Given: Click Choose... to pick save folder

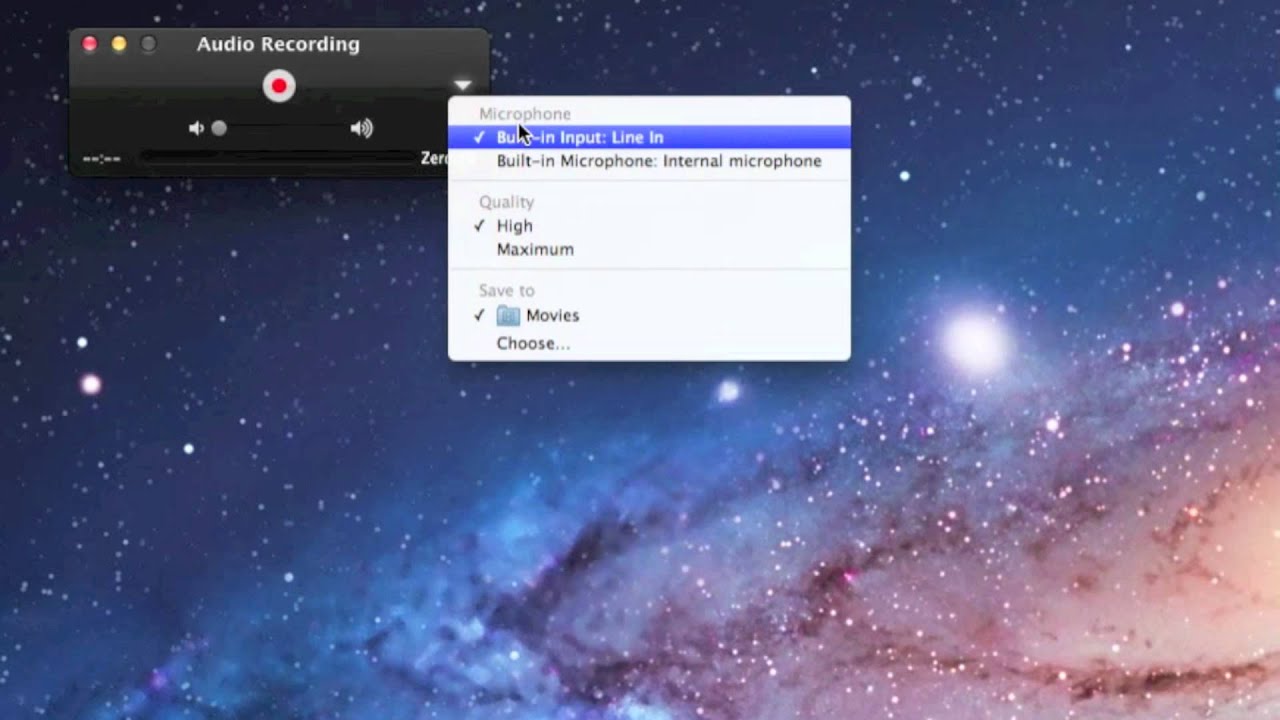Looking at the screenshot, I should (x=649, y=343).
